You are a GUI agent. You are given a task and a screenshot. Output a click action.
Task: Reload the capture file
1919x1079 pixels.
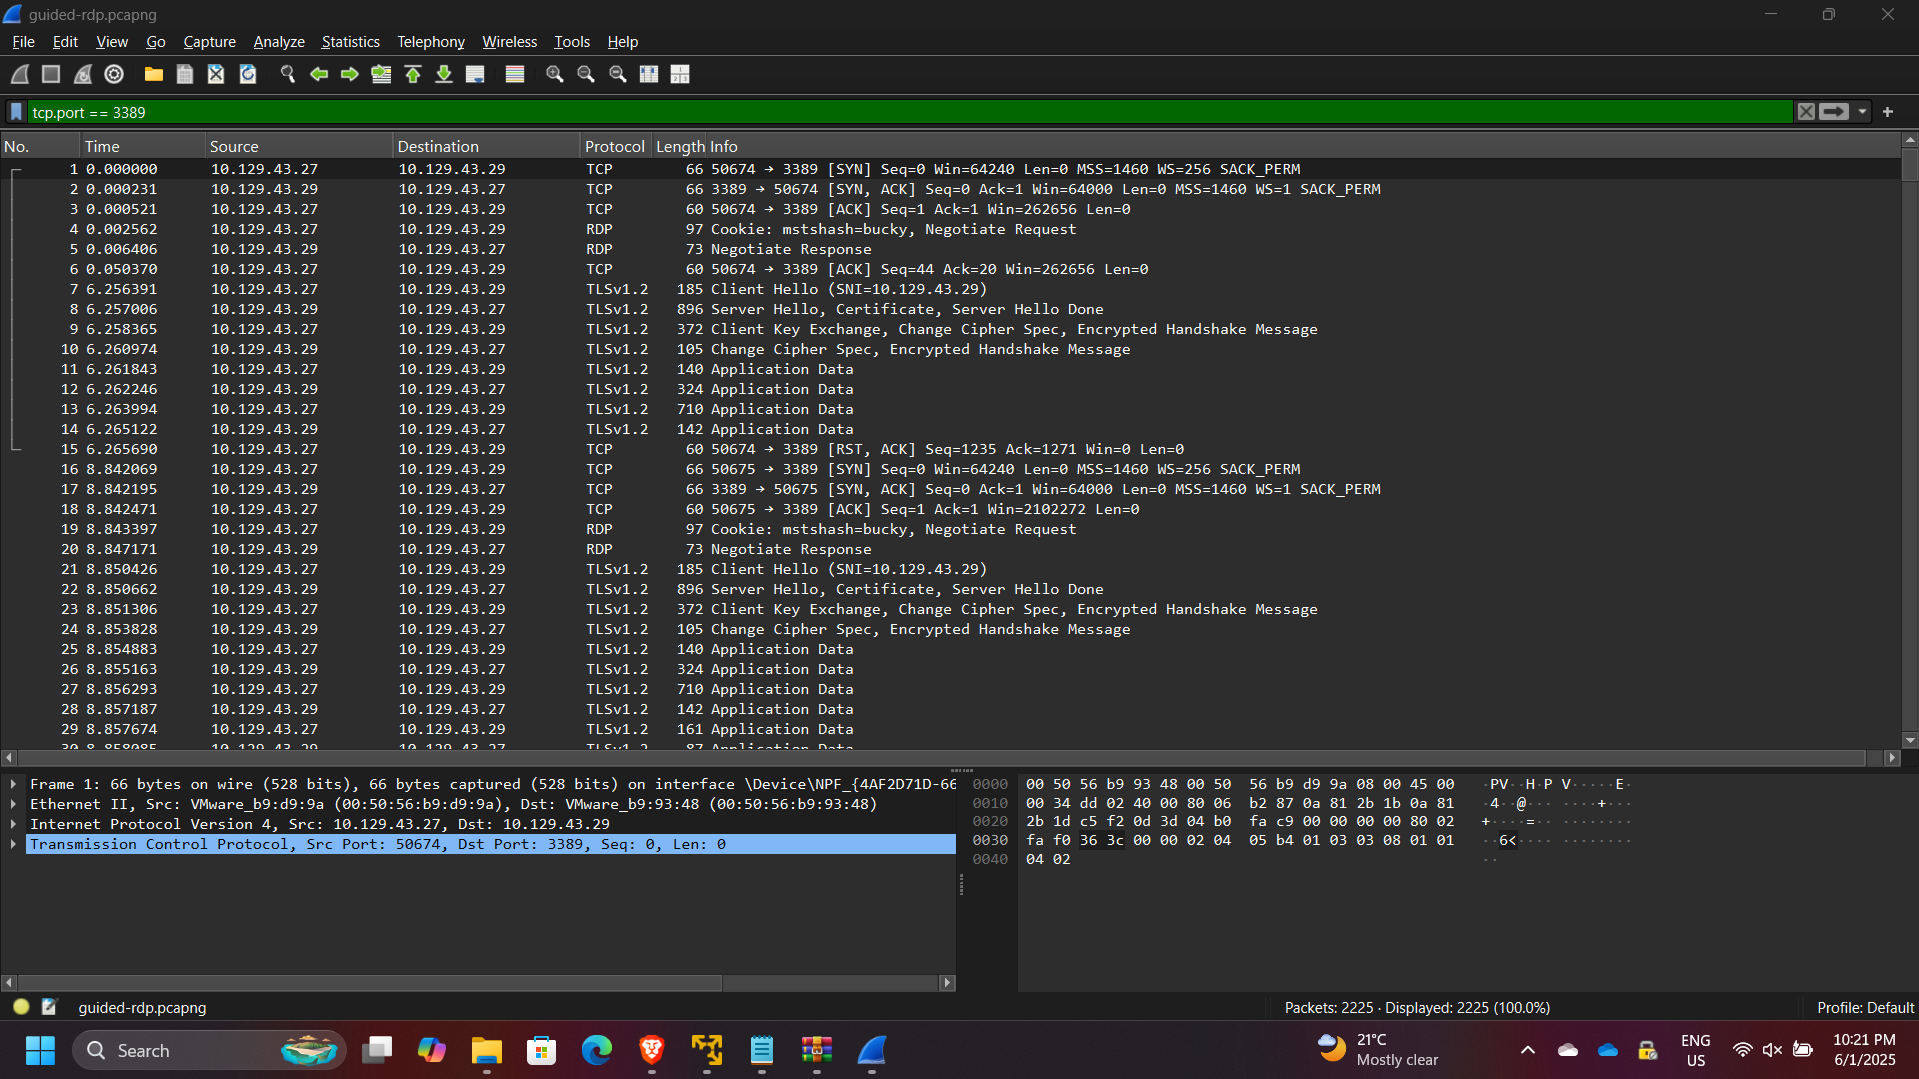[x=248, y=74]
